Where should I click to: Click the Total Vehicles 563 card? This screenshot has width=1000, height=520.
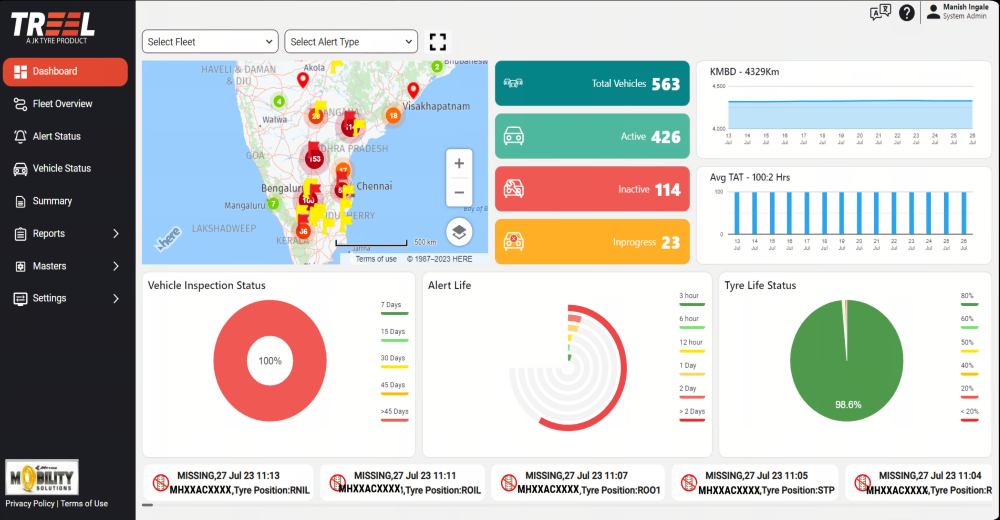[x=592, y=84]
